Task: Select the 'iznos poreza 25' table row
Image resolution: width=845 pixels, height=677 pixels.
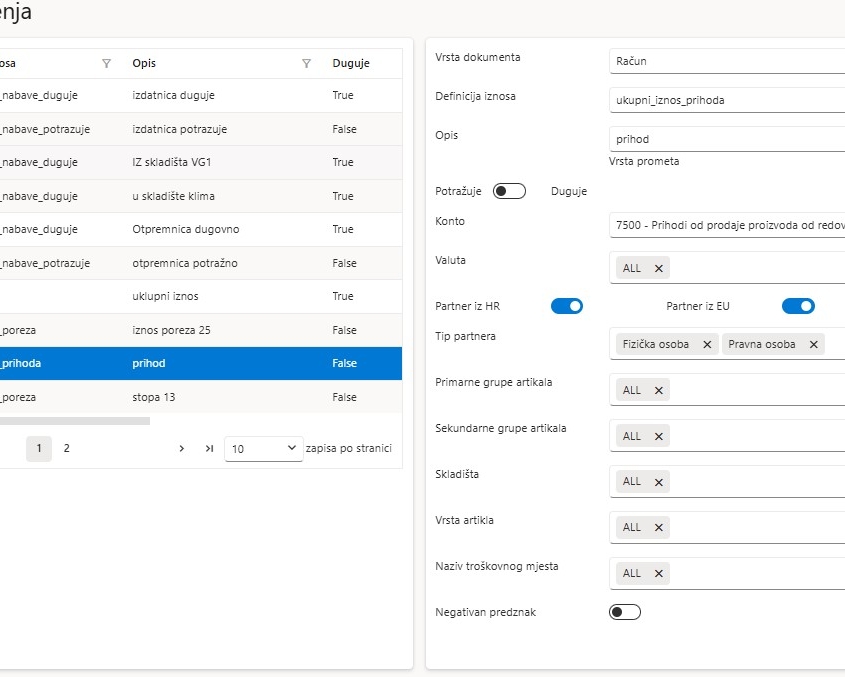Action: pos(200,330)
